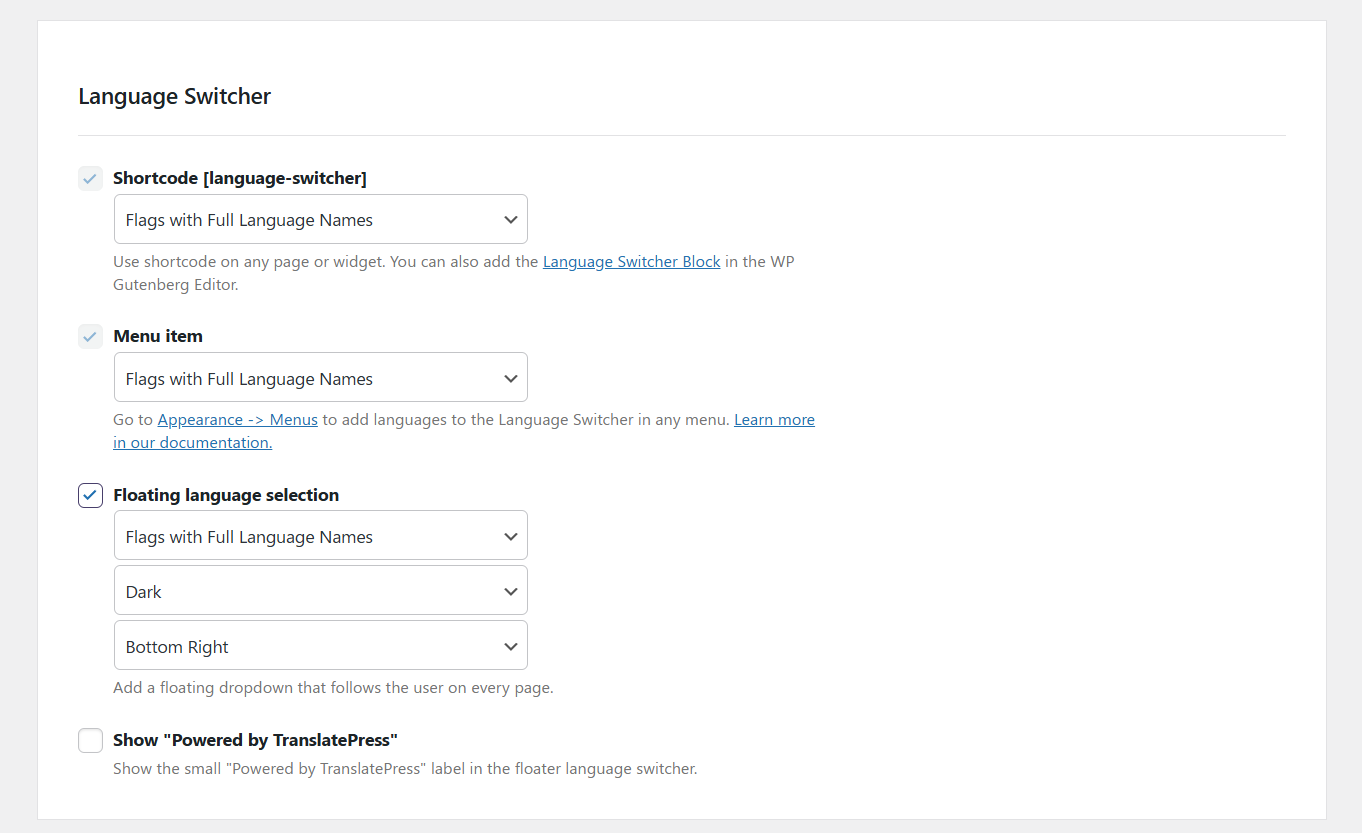Click the Show "Powered by TranslatePress" label

pyautogui.click(x=256, y=740)
